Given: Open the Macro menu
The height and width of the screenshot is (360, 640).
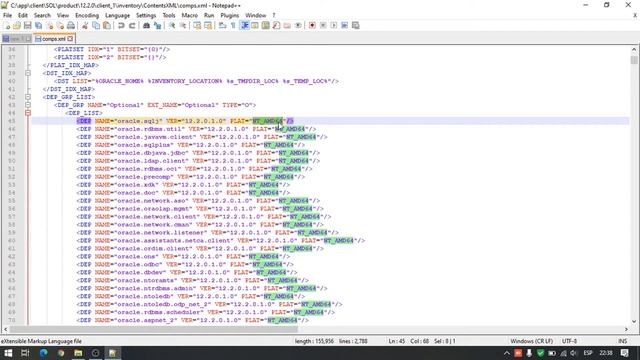Looking at the screenshot, I should point(189,15).
